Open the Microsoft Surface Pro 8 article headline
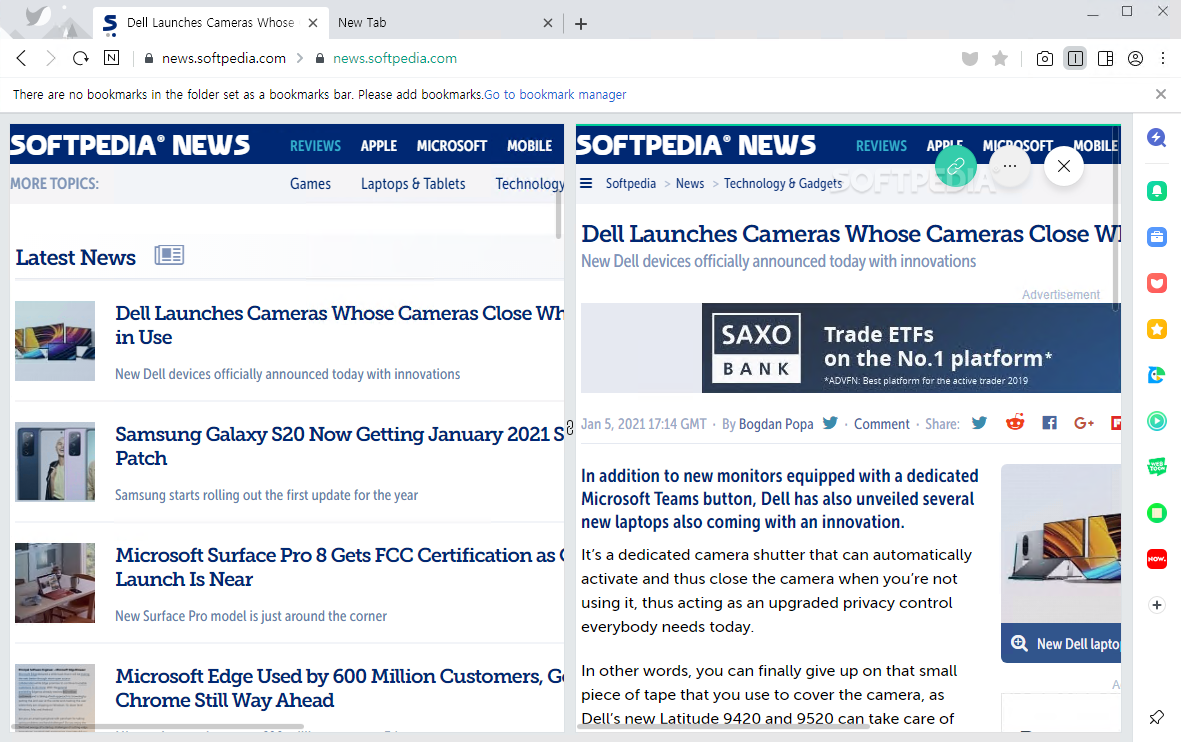 coord(340,567)
